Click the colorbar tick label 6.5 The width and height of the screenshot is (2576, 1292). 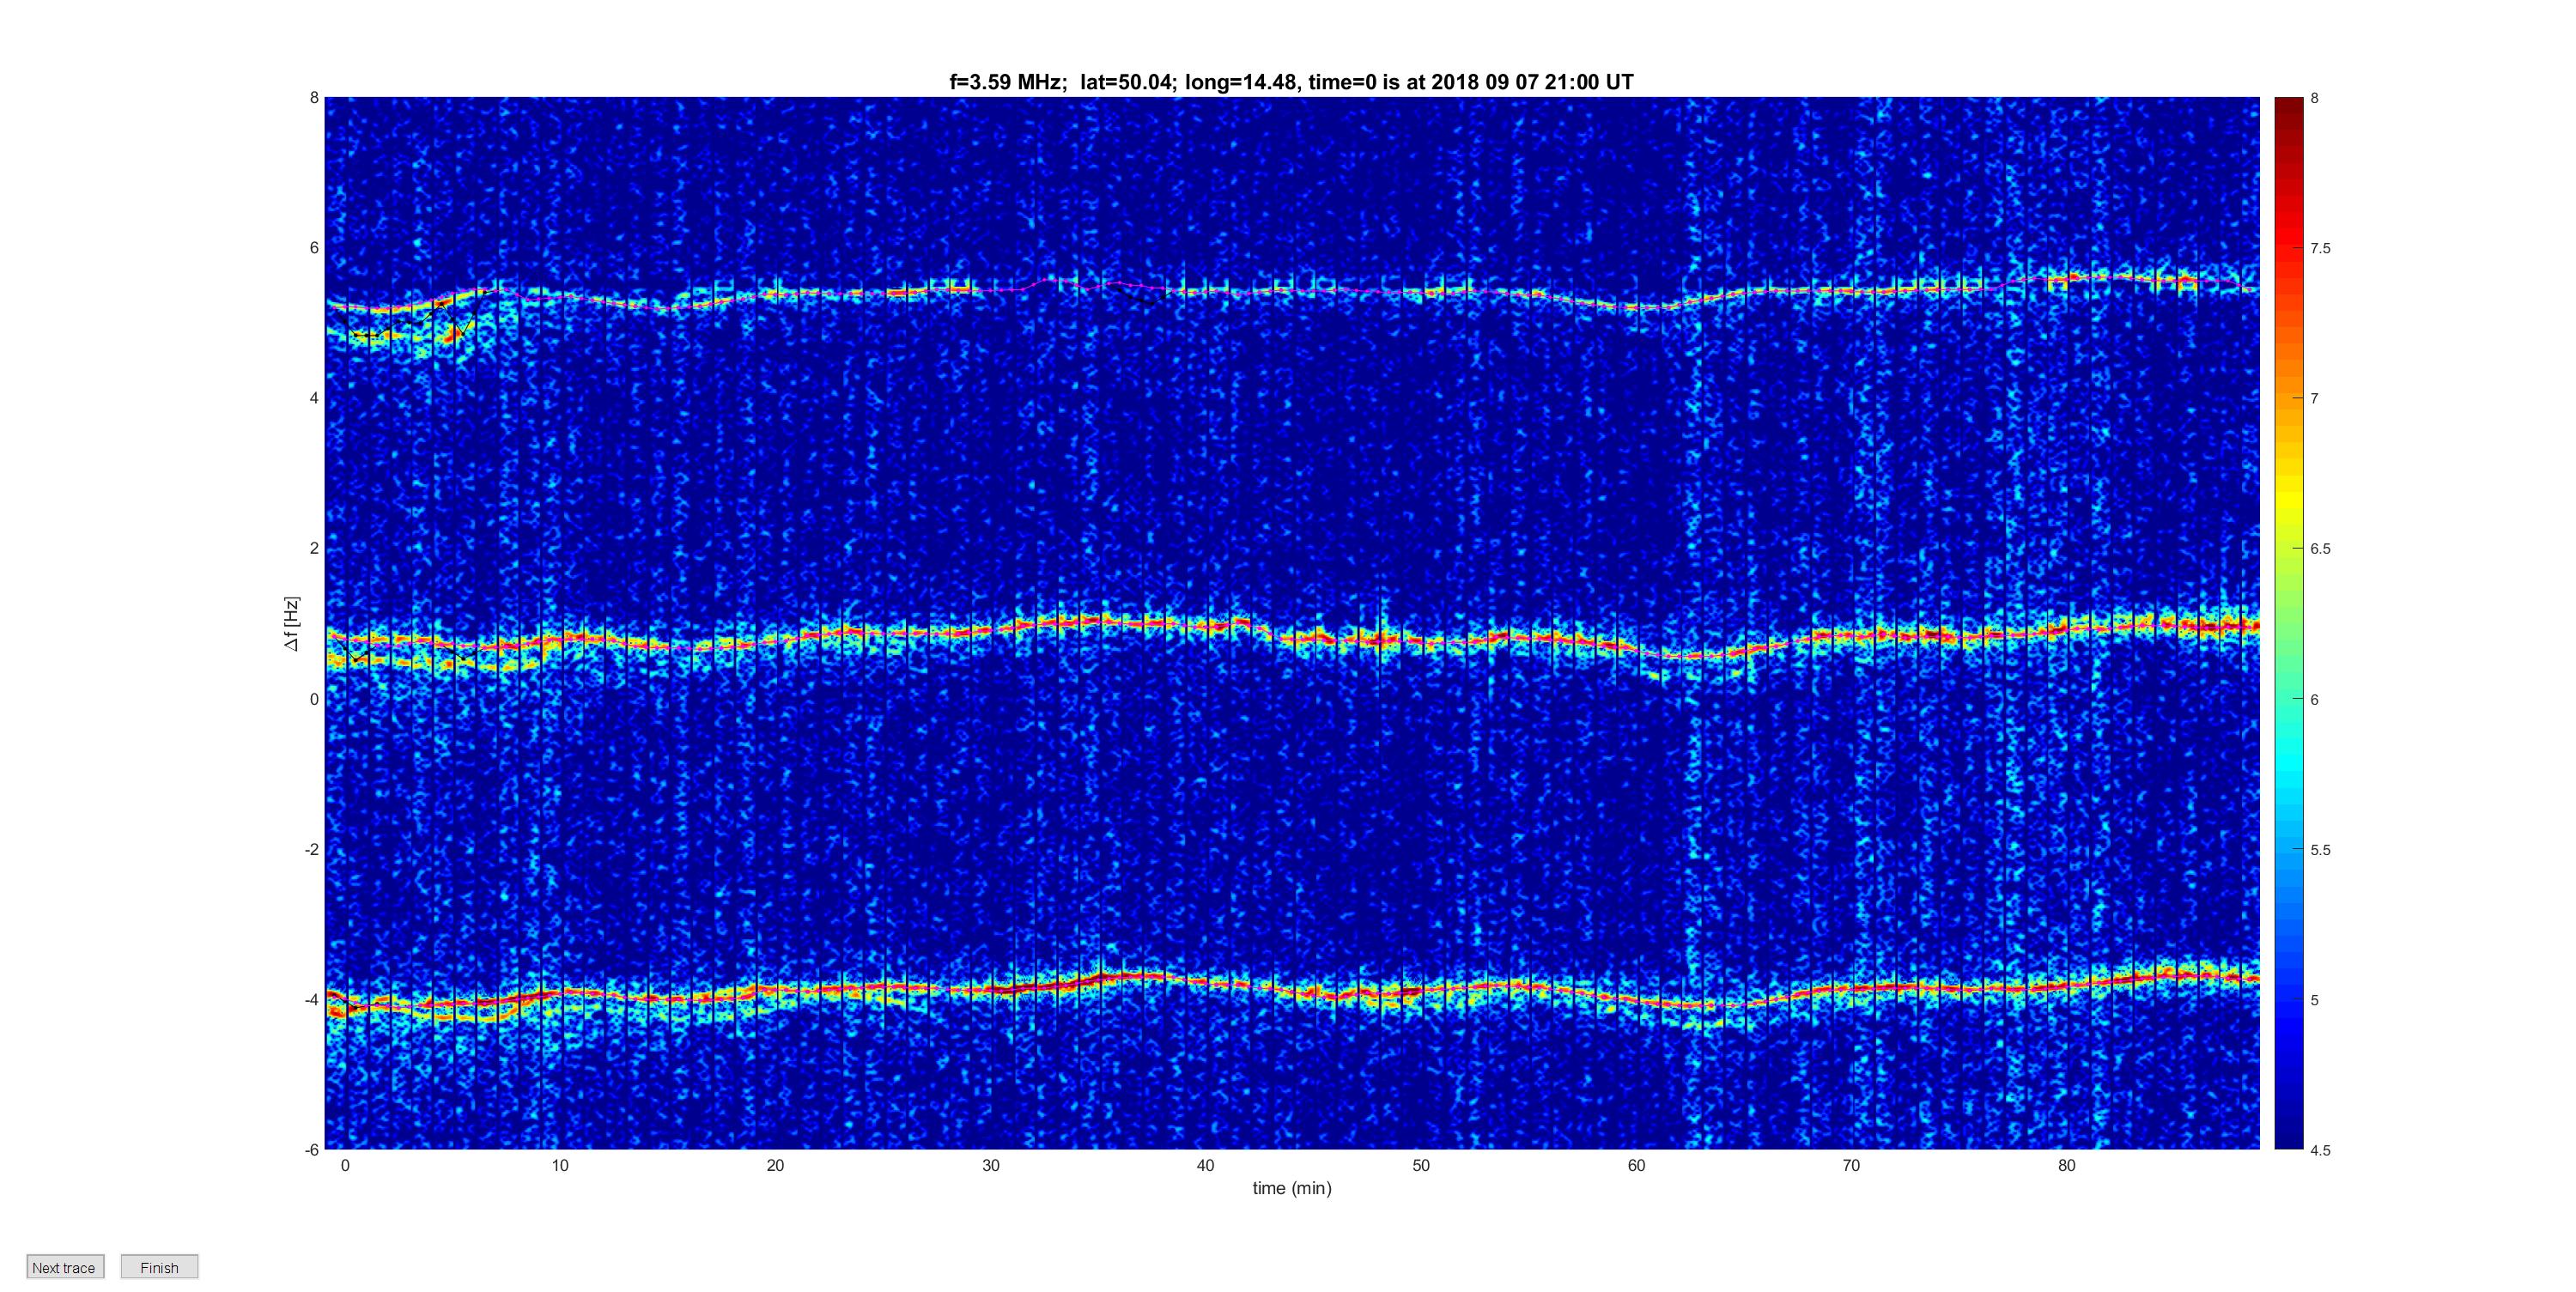2320,549
